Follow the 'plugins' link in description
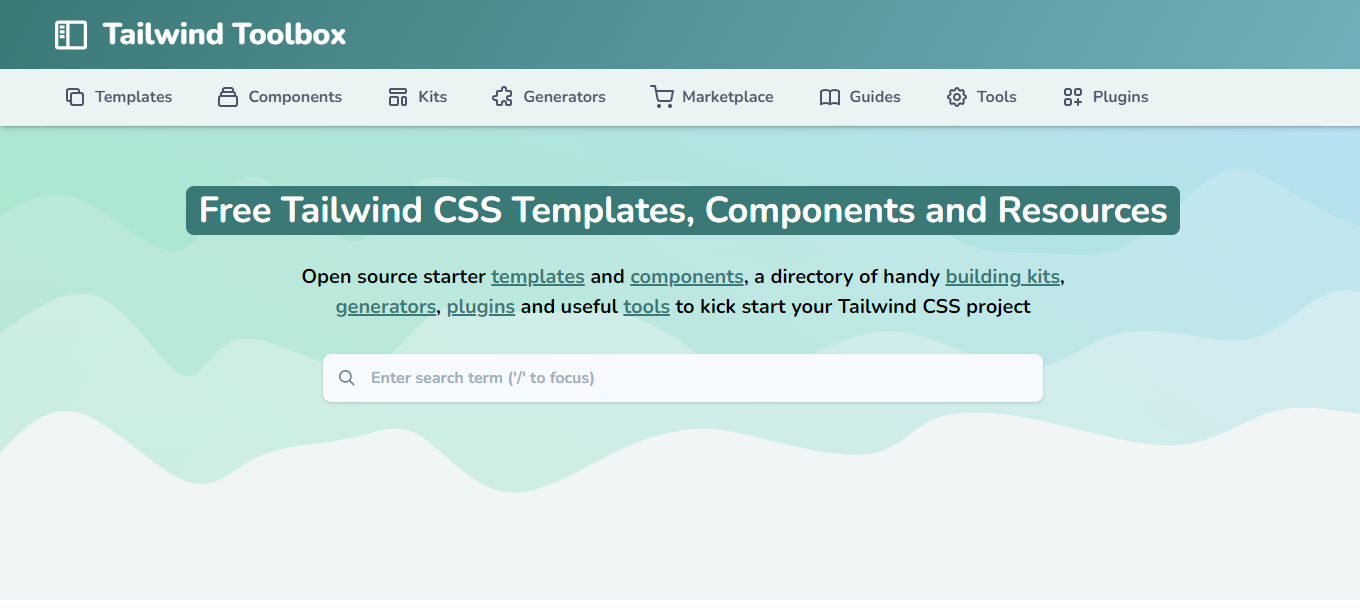Screen dimensions: 1360x608 coord(481,307)
